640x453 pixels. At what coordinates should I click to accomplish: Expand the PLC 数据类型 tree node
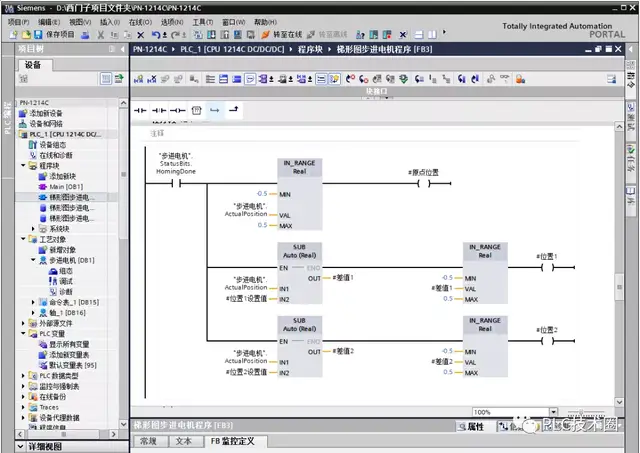(22, 374)
